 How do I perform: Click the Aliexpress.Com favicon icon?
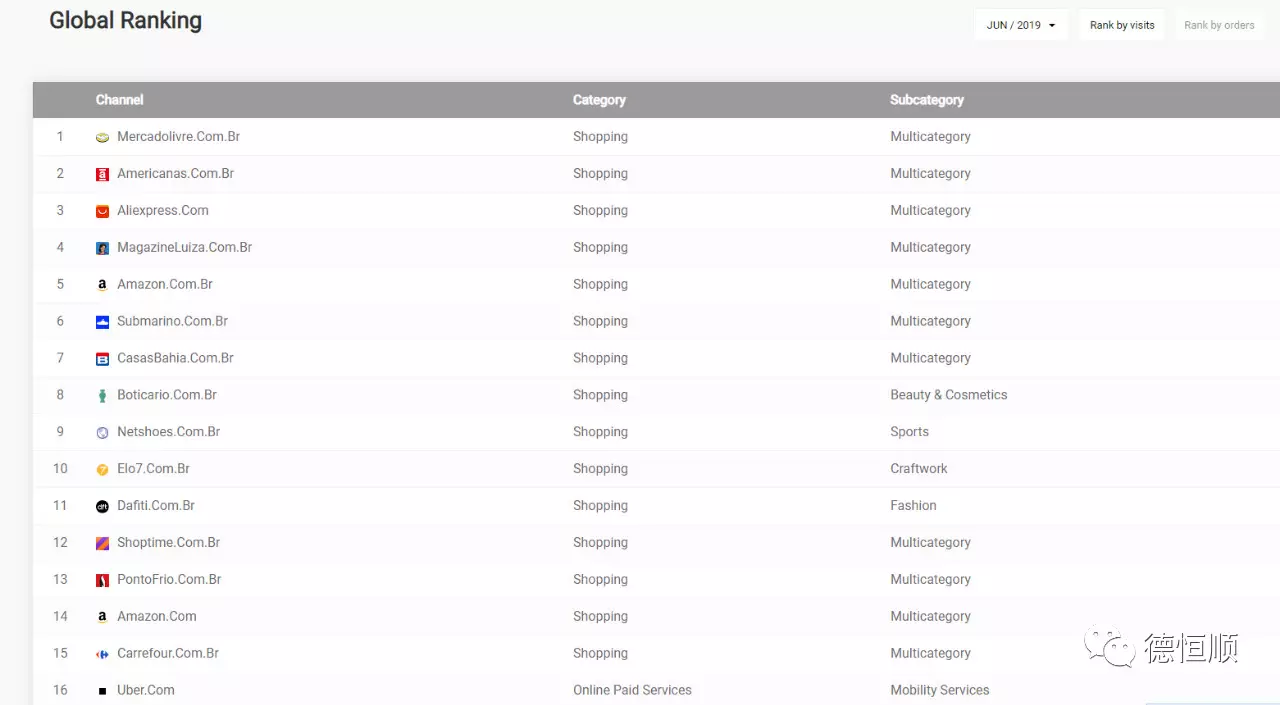[102, 211]
